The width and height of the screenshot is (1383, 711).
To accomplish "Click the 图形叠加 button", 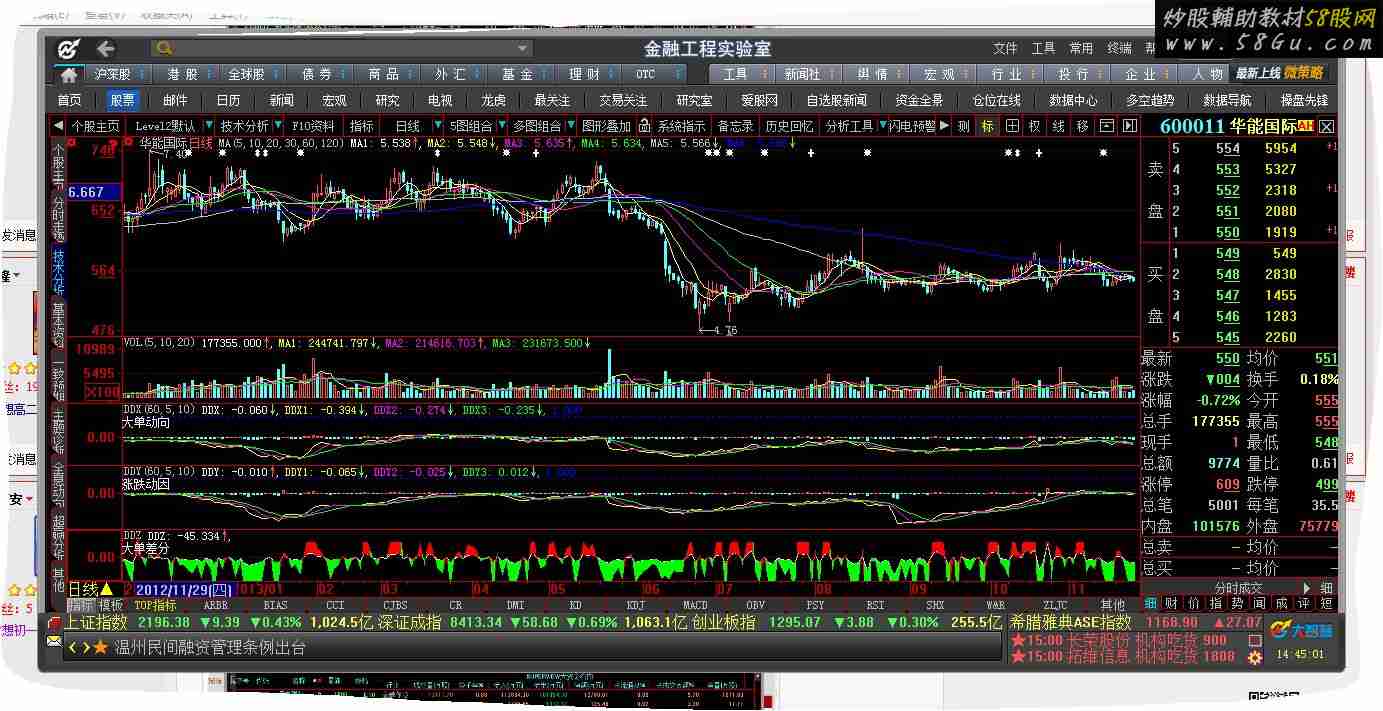I will tap(606, 126).
